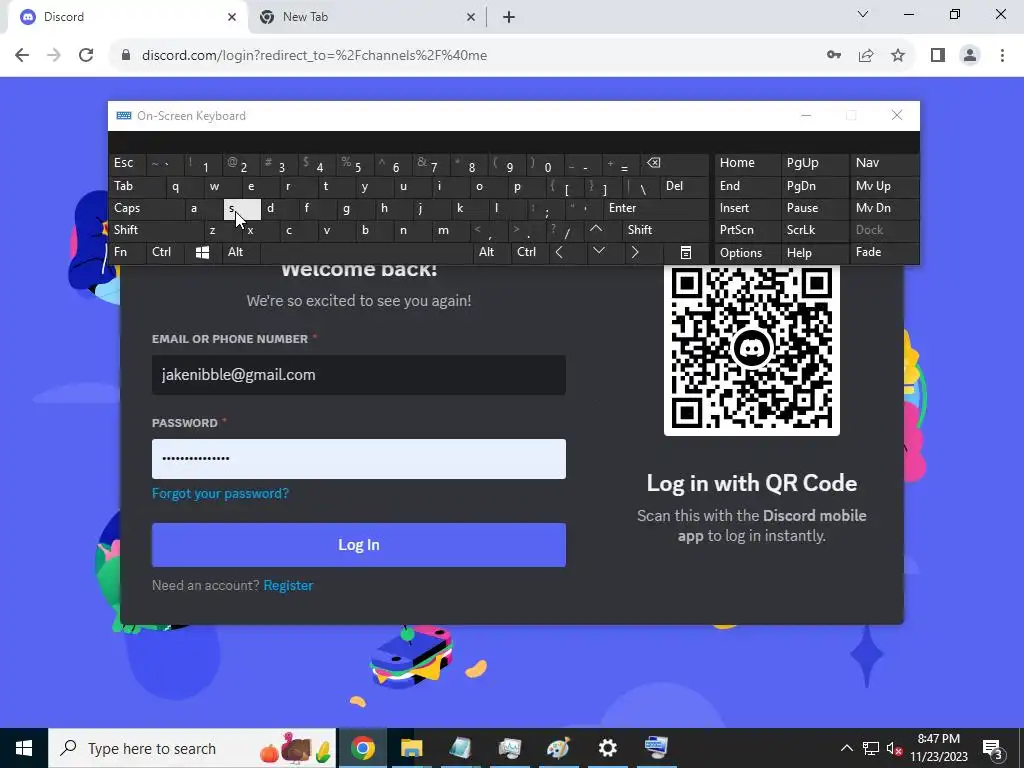Click the Mv Up key on keyboard
Image resolution: width=1024 pixels, height=768 pixels.
(x=884, y=186)
